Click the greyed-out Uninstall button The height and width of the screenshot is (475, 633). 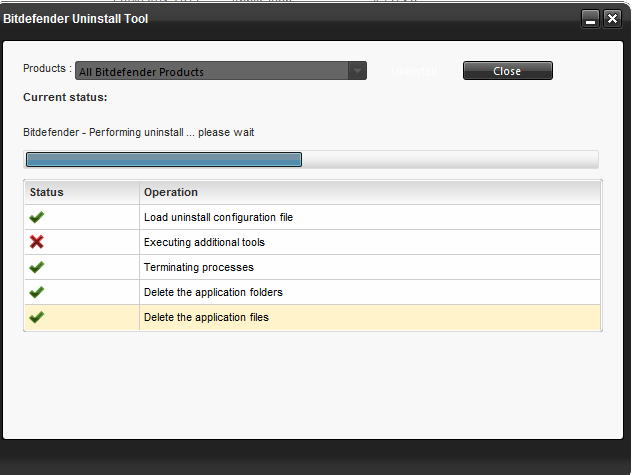click(x=414, y=71)
